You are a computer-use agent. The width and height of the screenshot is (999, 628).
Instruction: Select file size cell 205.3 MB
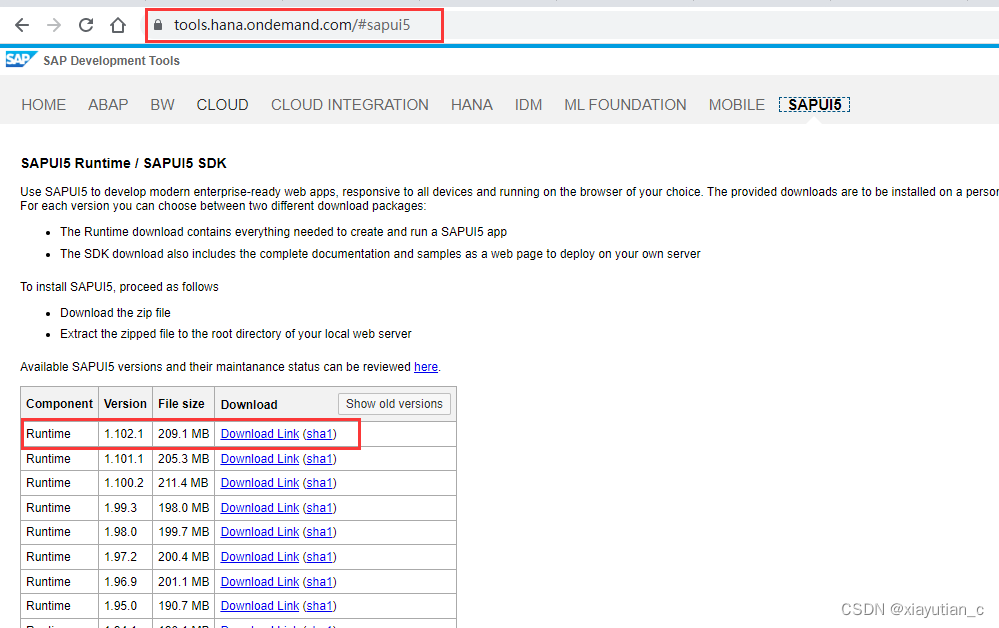183,459
